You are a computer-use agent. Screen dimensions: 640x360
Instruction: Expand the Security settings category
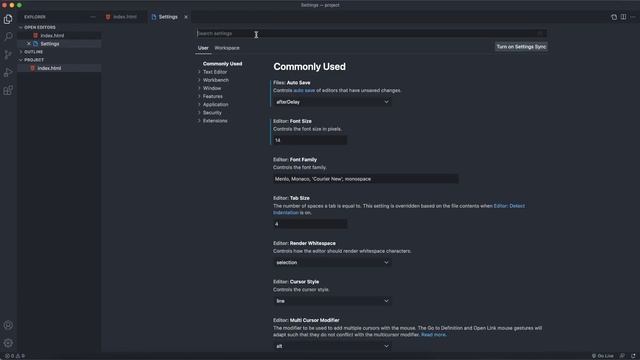pos(212,113)
